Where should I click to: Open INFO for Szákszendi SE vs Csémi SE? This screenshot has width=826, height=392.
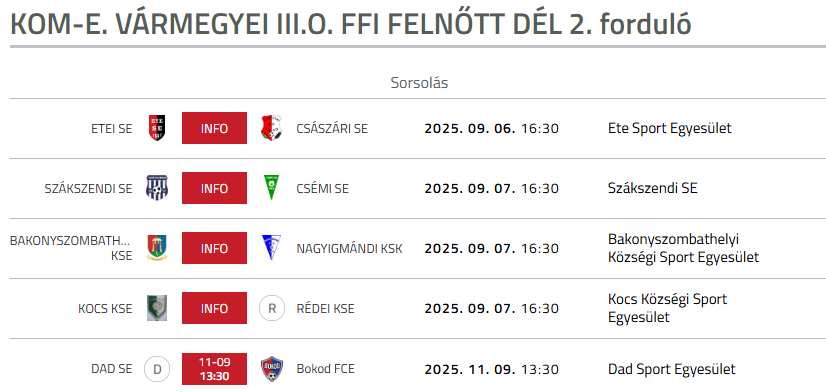[x=214, y=188]
